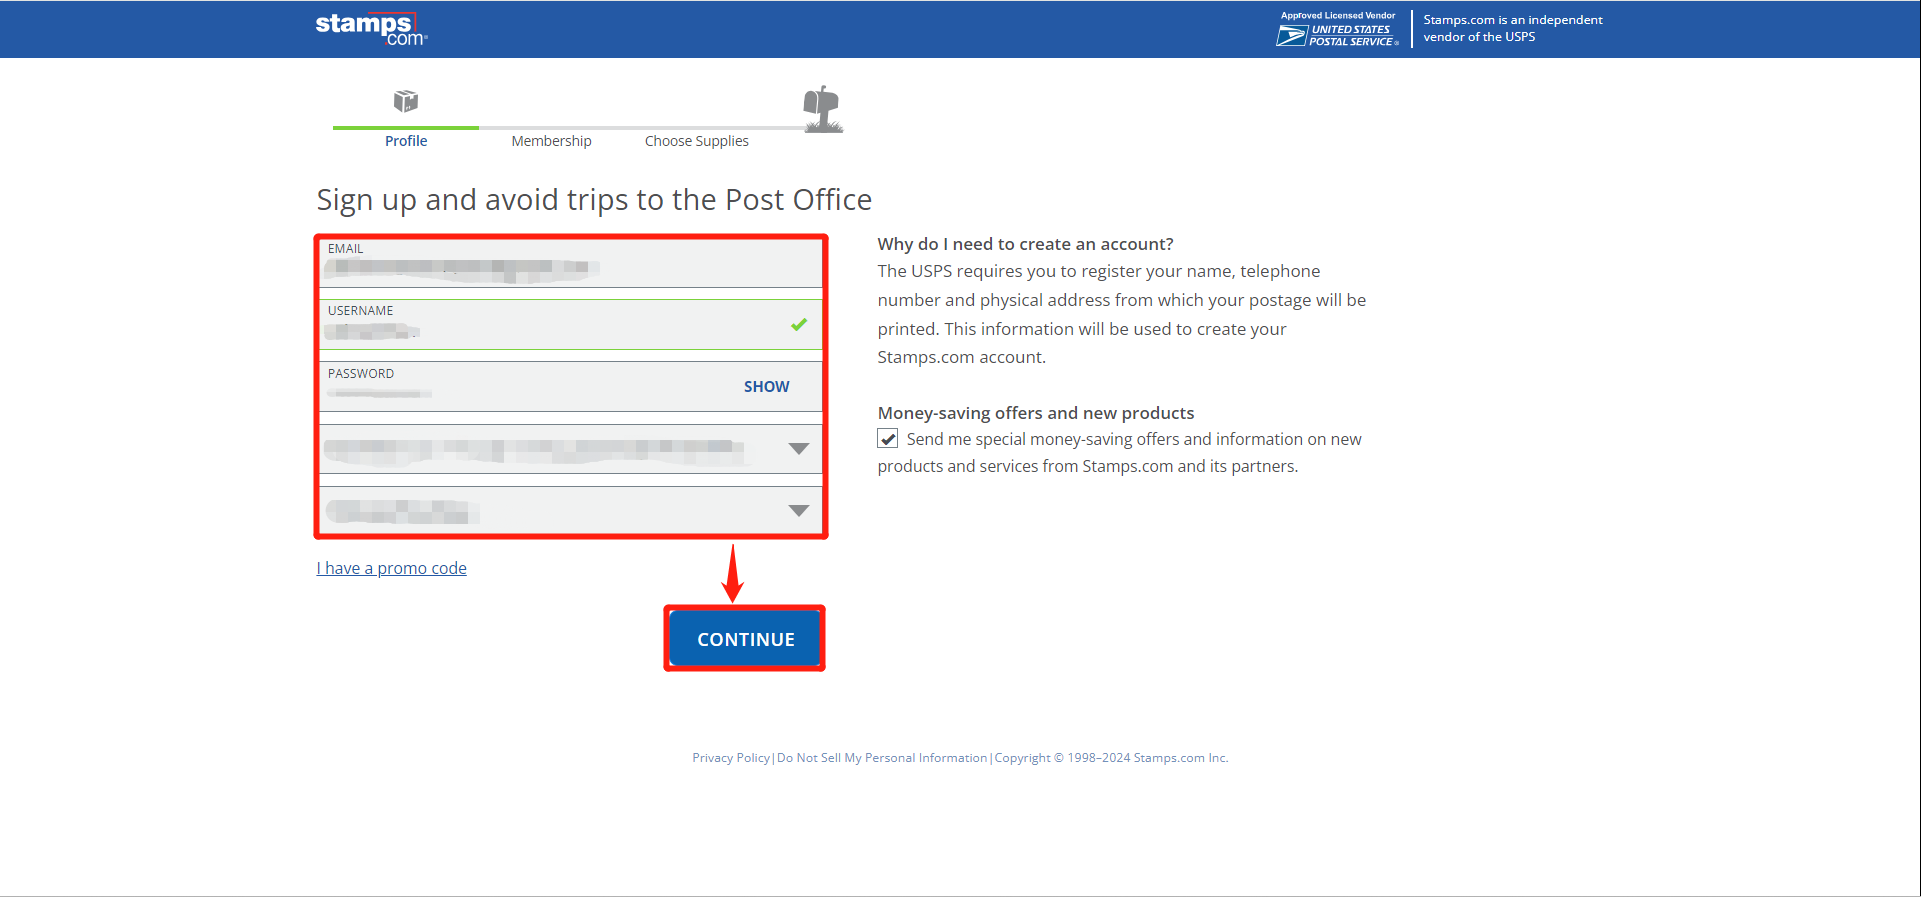This screenshot has width=1921, height=897.
Task: Click the green checkmark in Username field
Action: point(799,325)
